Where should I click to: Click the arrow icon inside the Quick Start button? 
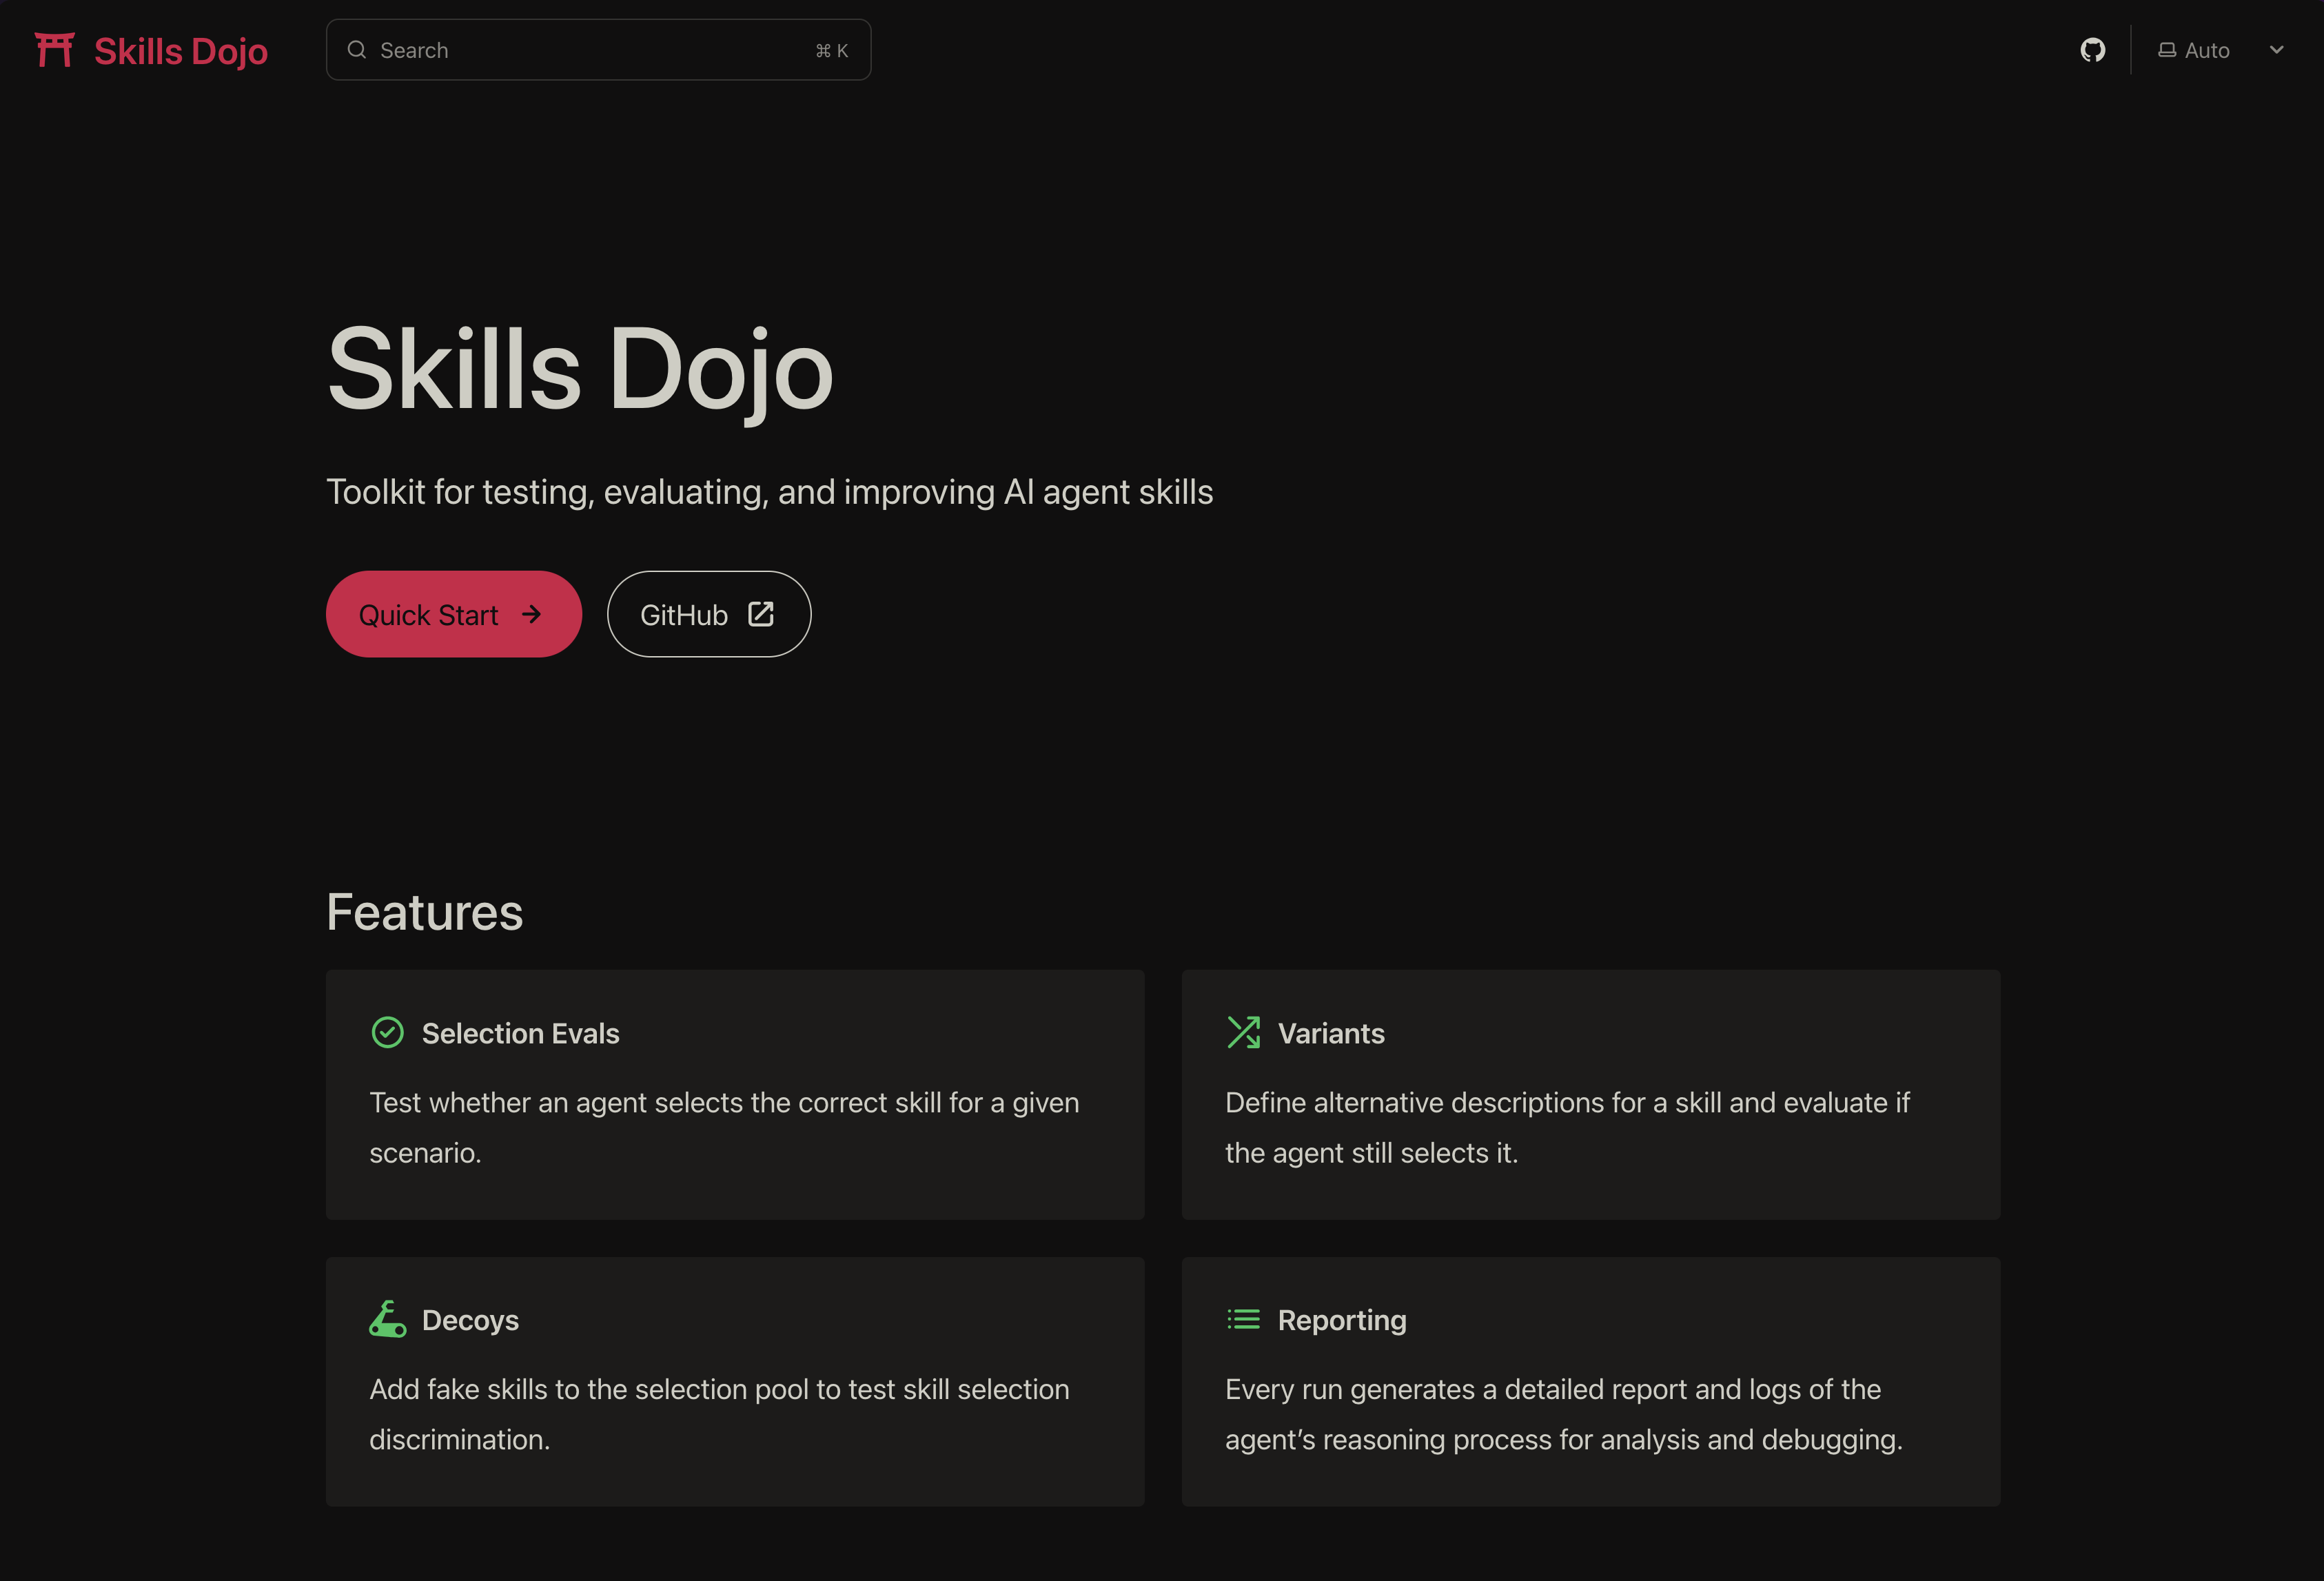pos(531,614)
